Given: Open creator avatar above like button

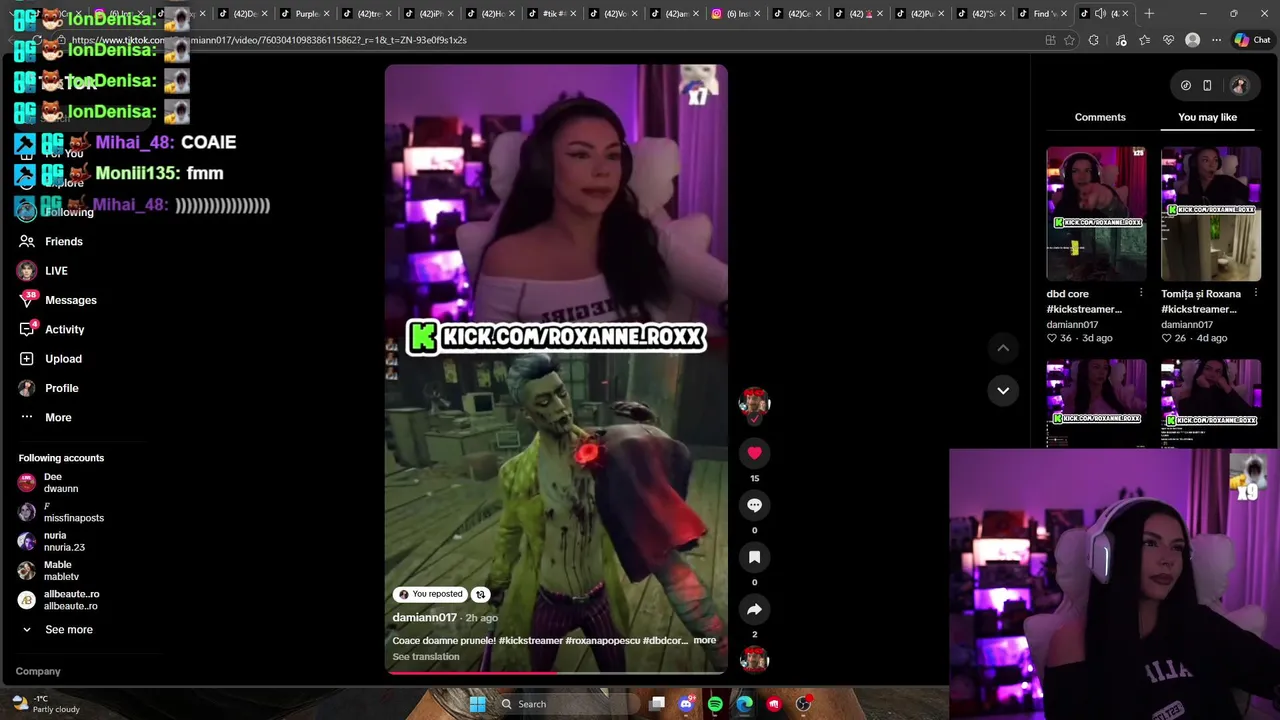Looking at the screenshot, I should tap(754, 403).
